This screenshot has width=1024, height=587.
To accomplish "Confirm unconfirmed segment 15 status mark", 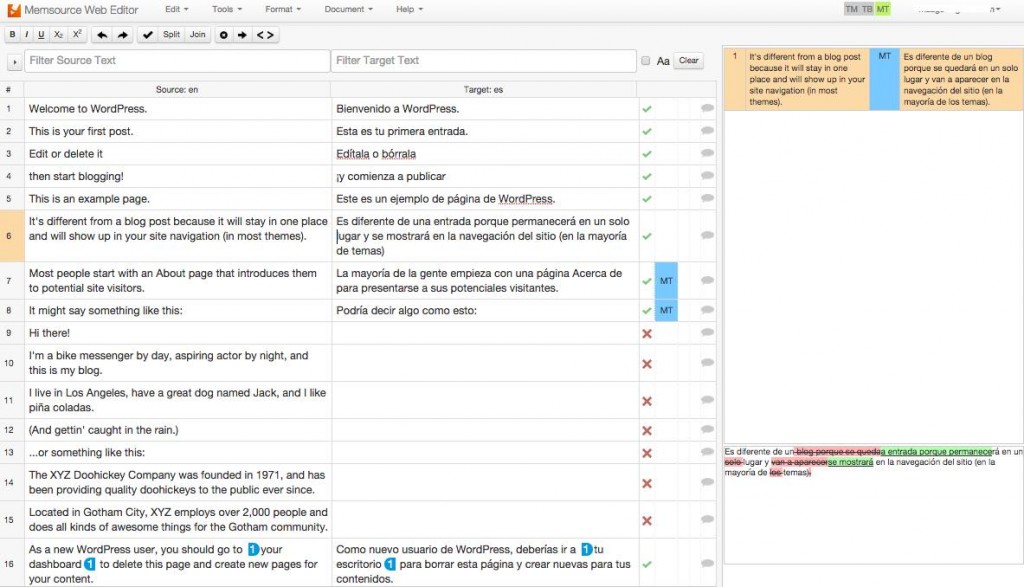I will [x=647, y=521].
